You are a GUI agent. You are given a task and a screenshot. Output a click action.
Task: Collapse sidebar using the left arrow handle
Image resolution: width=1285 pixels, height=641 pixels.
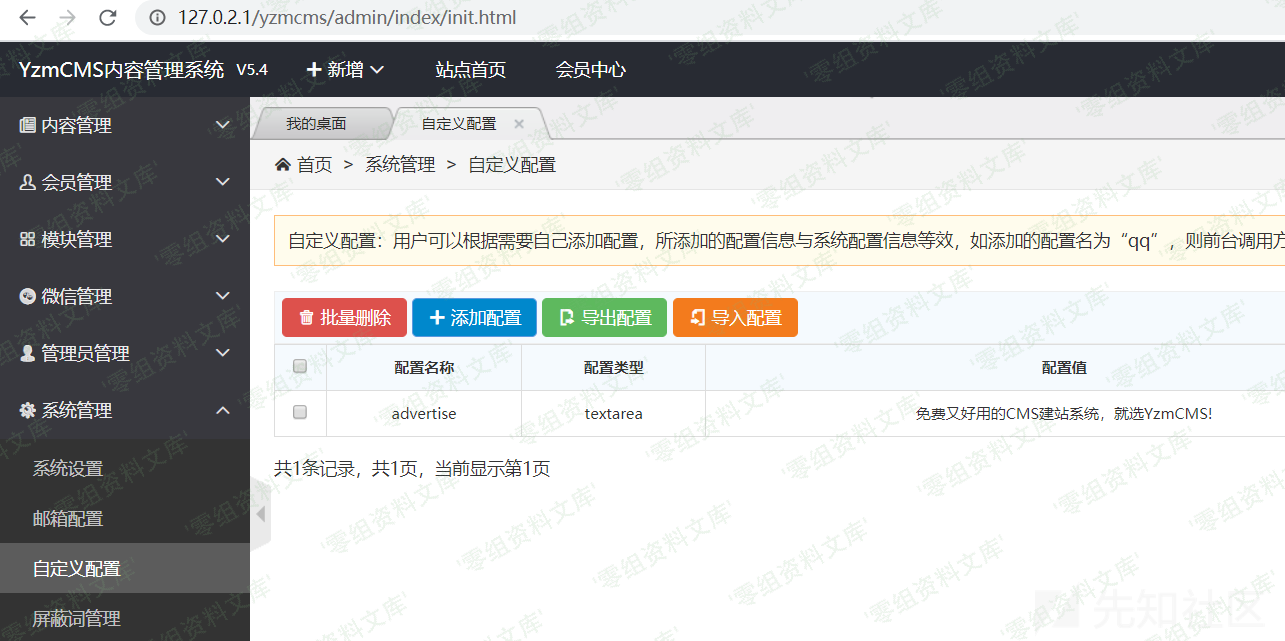[261, 514]
